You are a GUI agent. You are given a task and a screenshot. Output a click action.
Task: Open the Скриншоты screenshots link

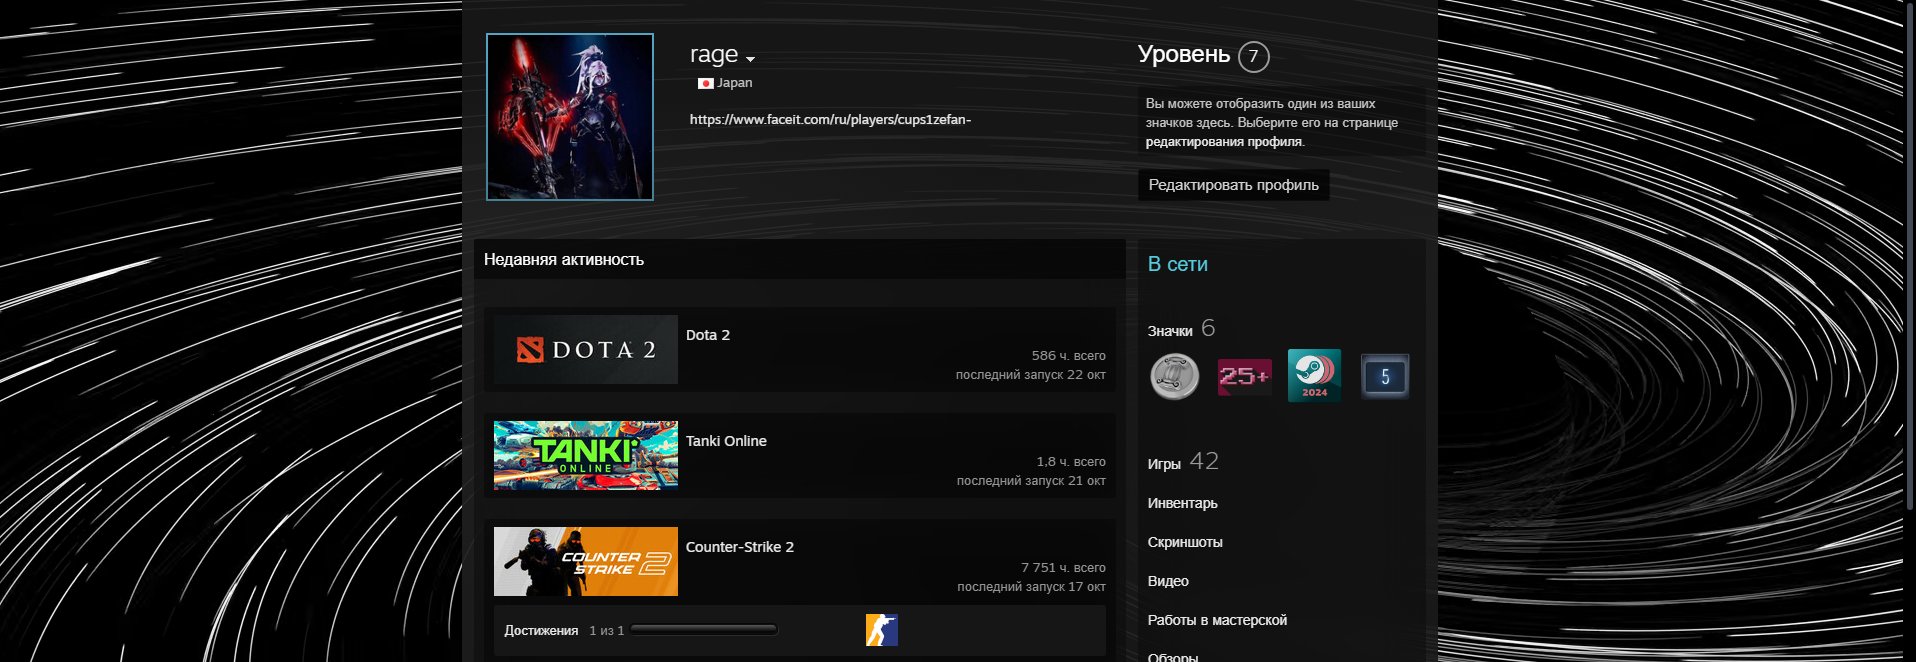[x=1185, y=542]
